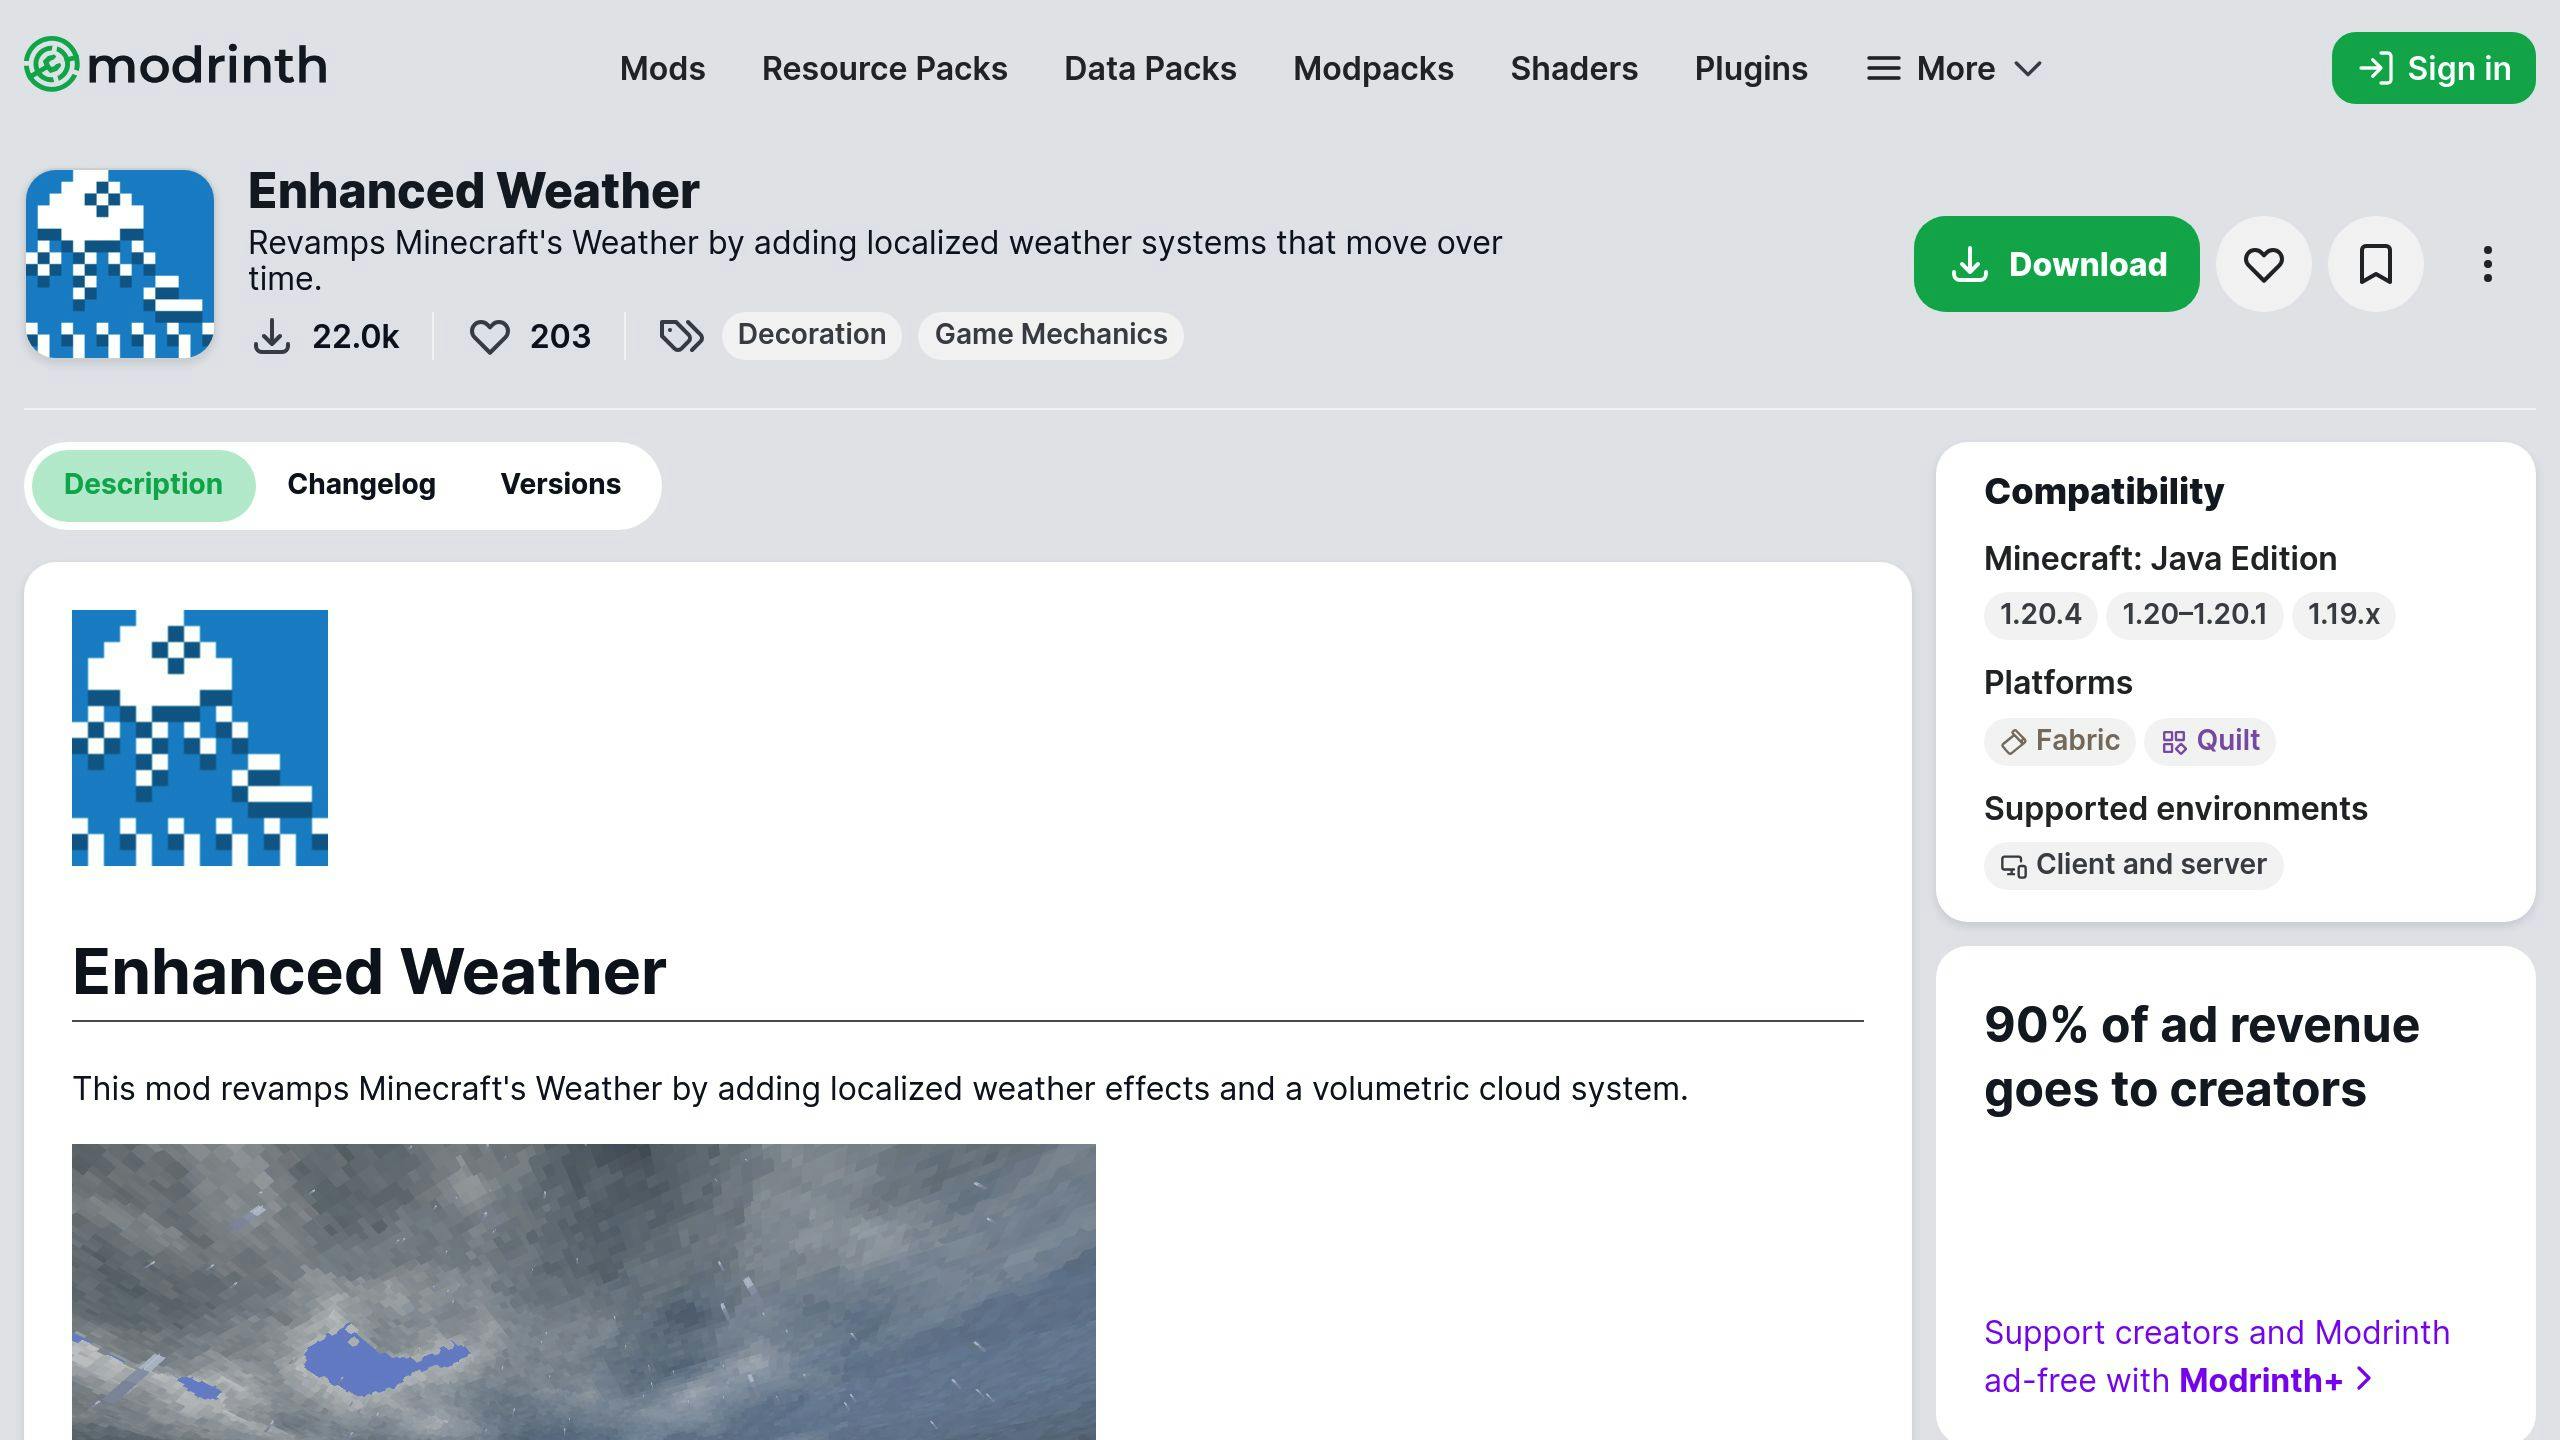The width and height of the screenshot is (2560, 1440).
Task: Follow the project with the heart button
Action: tap(2264, 264)
